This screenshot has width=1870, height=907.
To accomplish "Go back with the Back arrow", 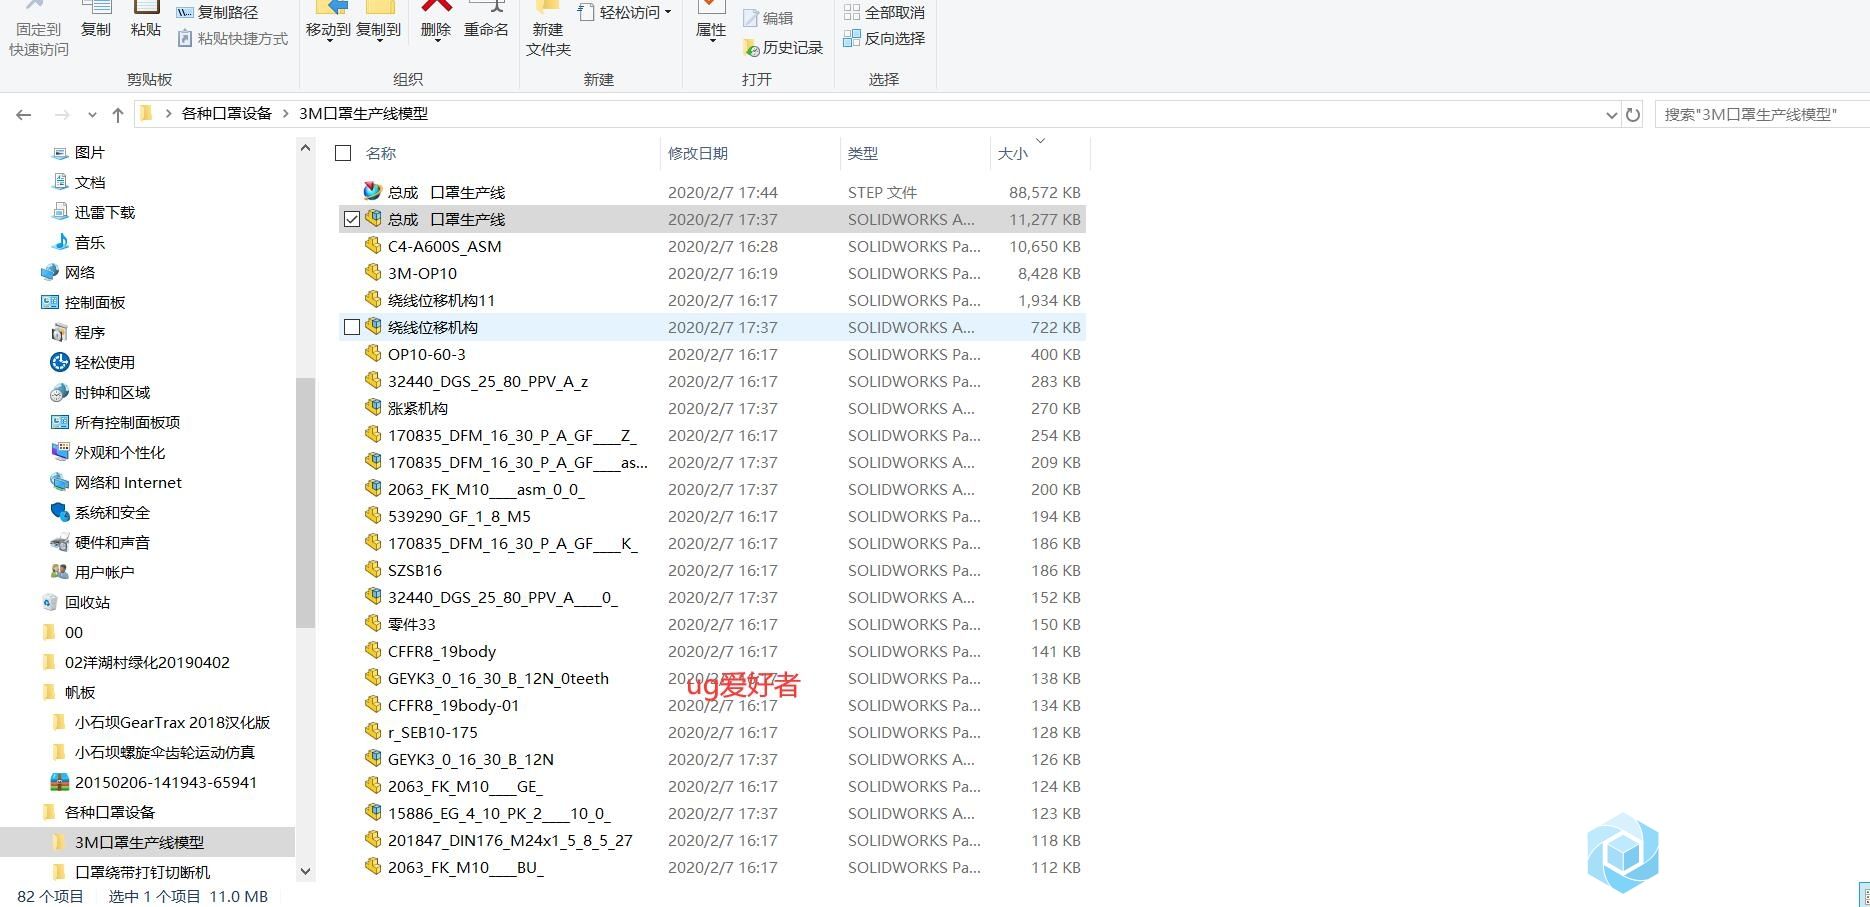I will [24, 114].
